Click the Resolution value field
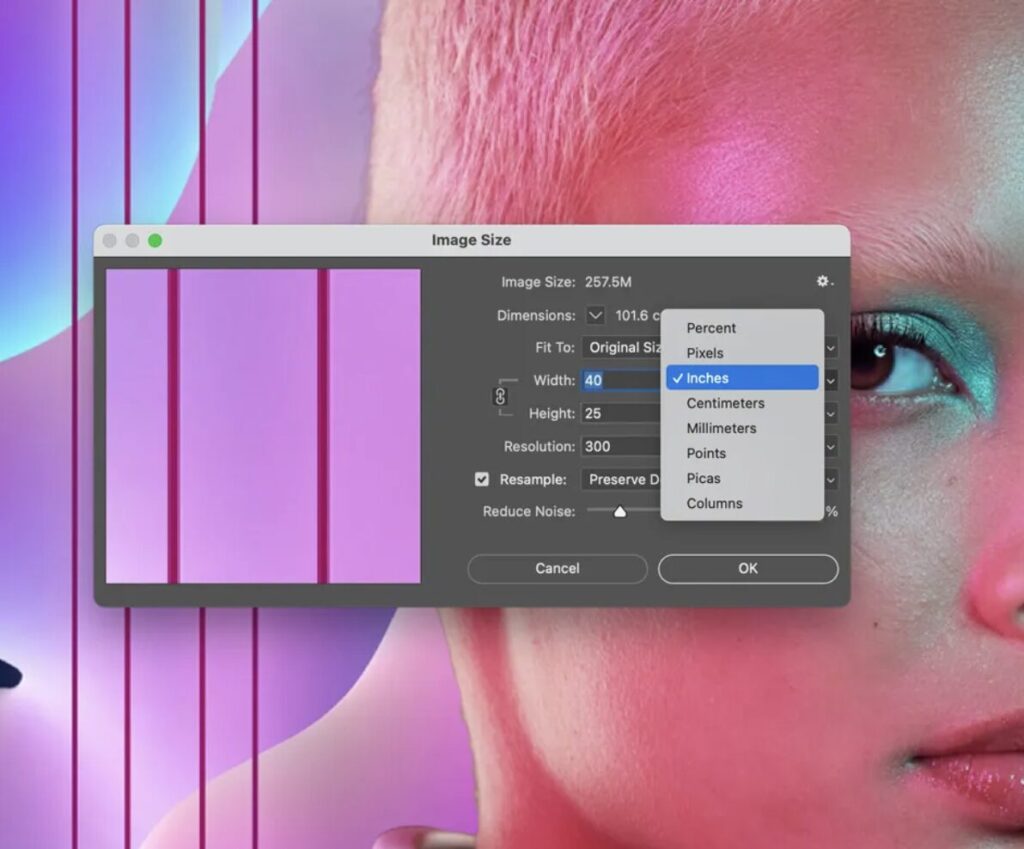The width and height of the screenshot is (1024, 849). 620,446
